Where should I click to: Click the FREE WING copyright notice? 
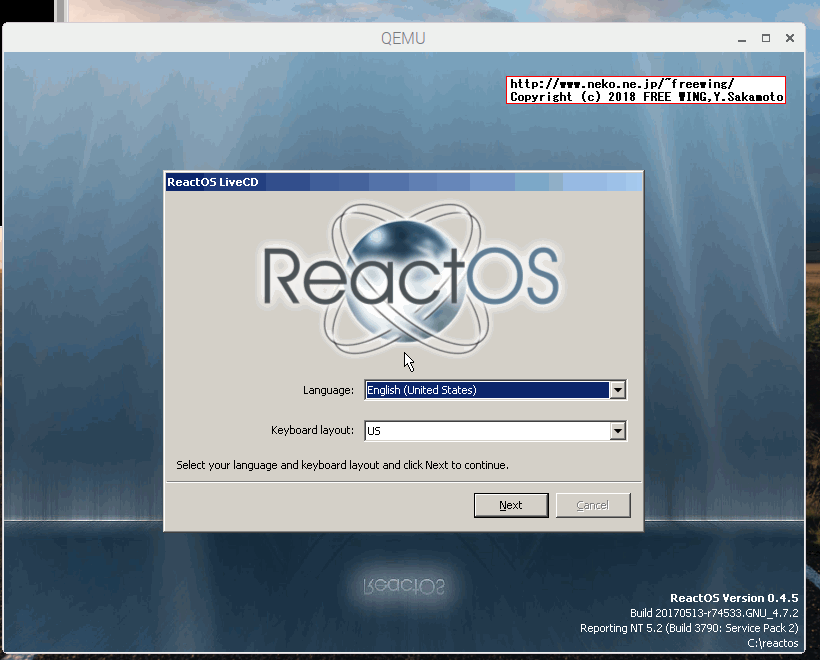pos(645,96)
